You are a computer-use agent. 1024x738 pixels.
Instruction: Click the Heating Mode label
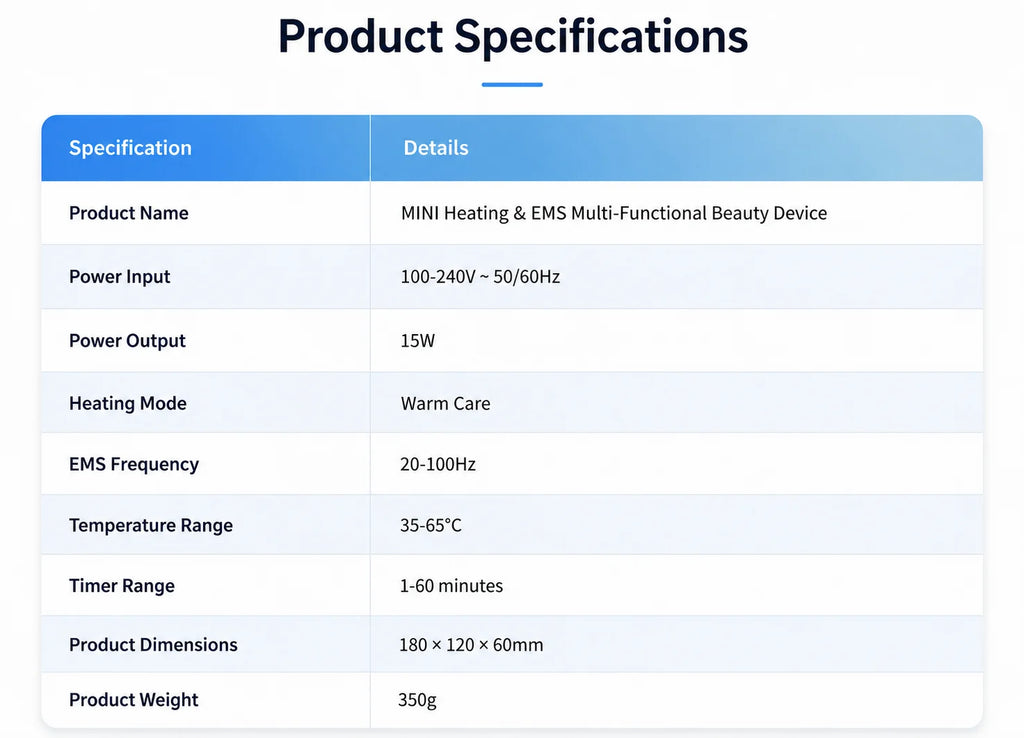tap(128, 404)
